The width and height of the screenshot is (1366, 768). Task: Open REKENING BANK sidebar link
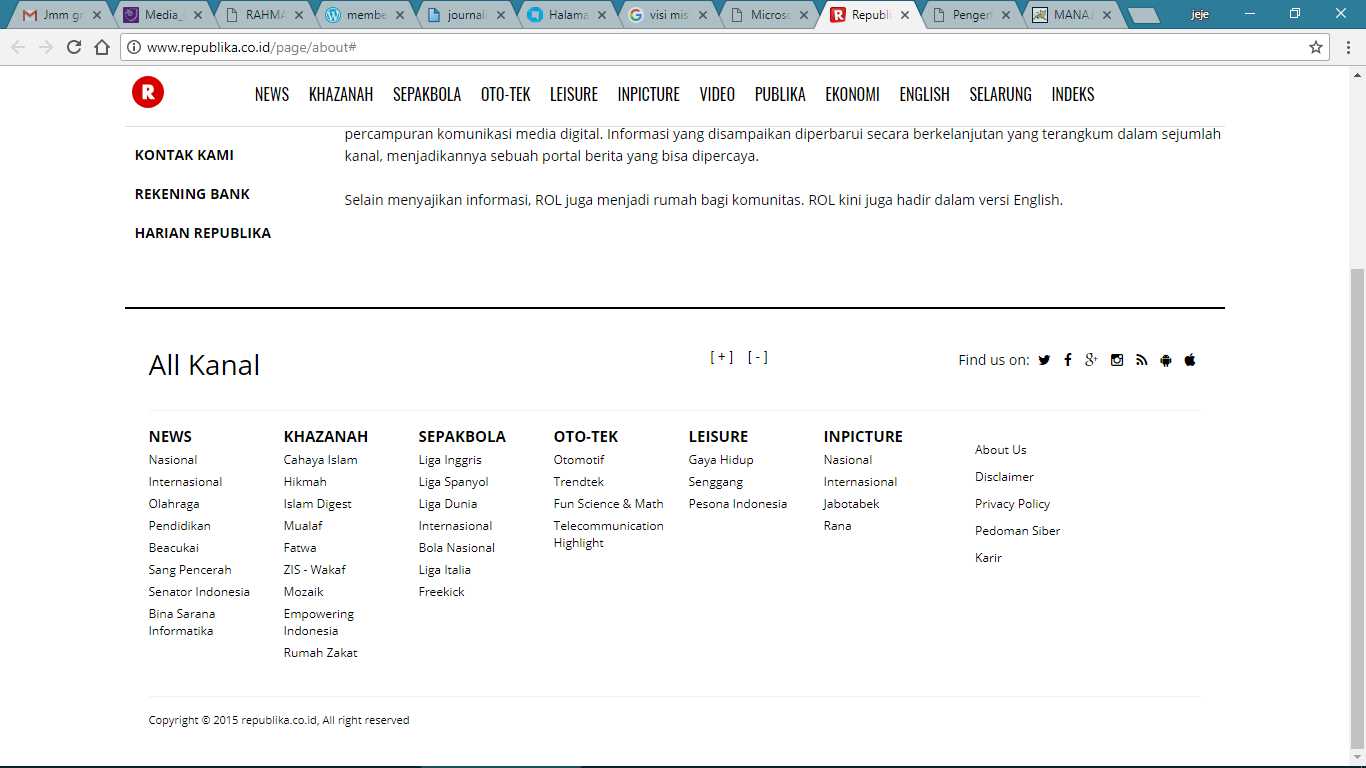(192, 194)
